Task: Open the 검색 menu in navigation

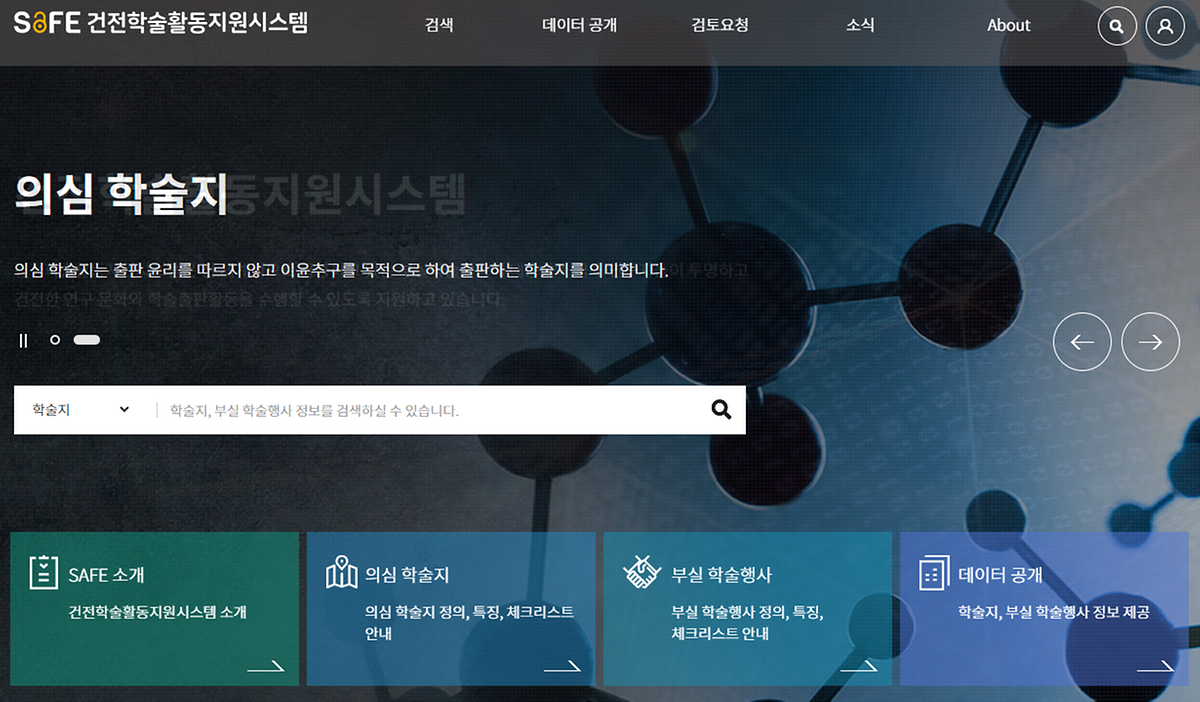Action: (x=439, y=26)
